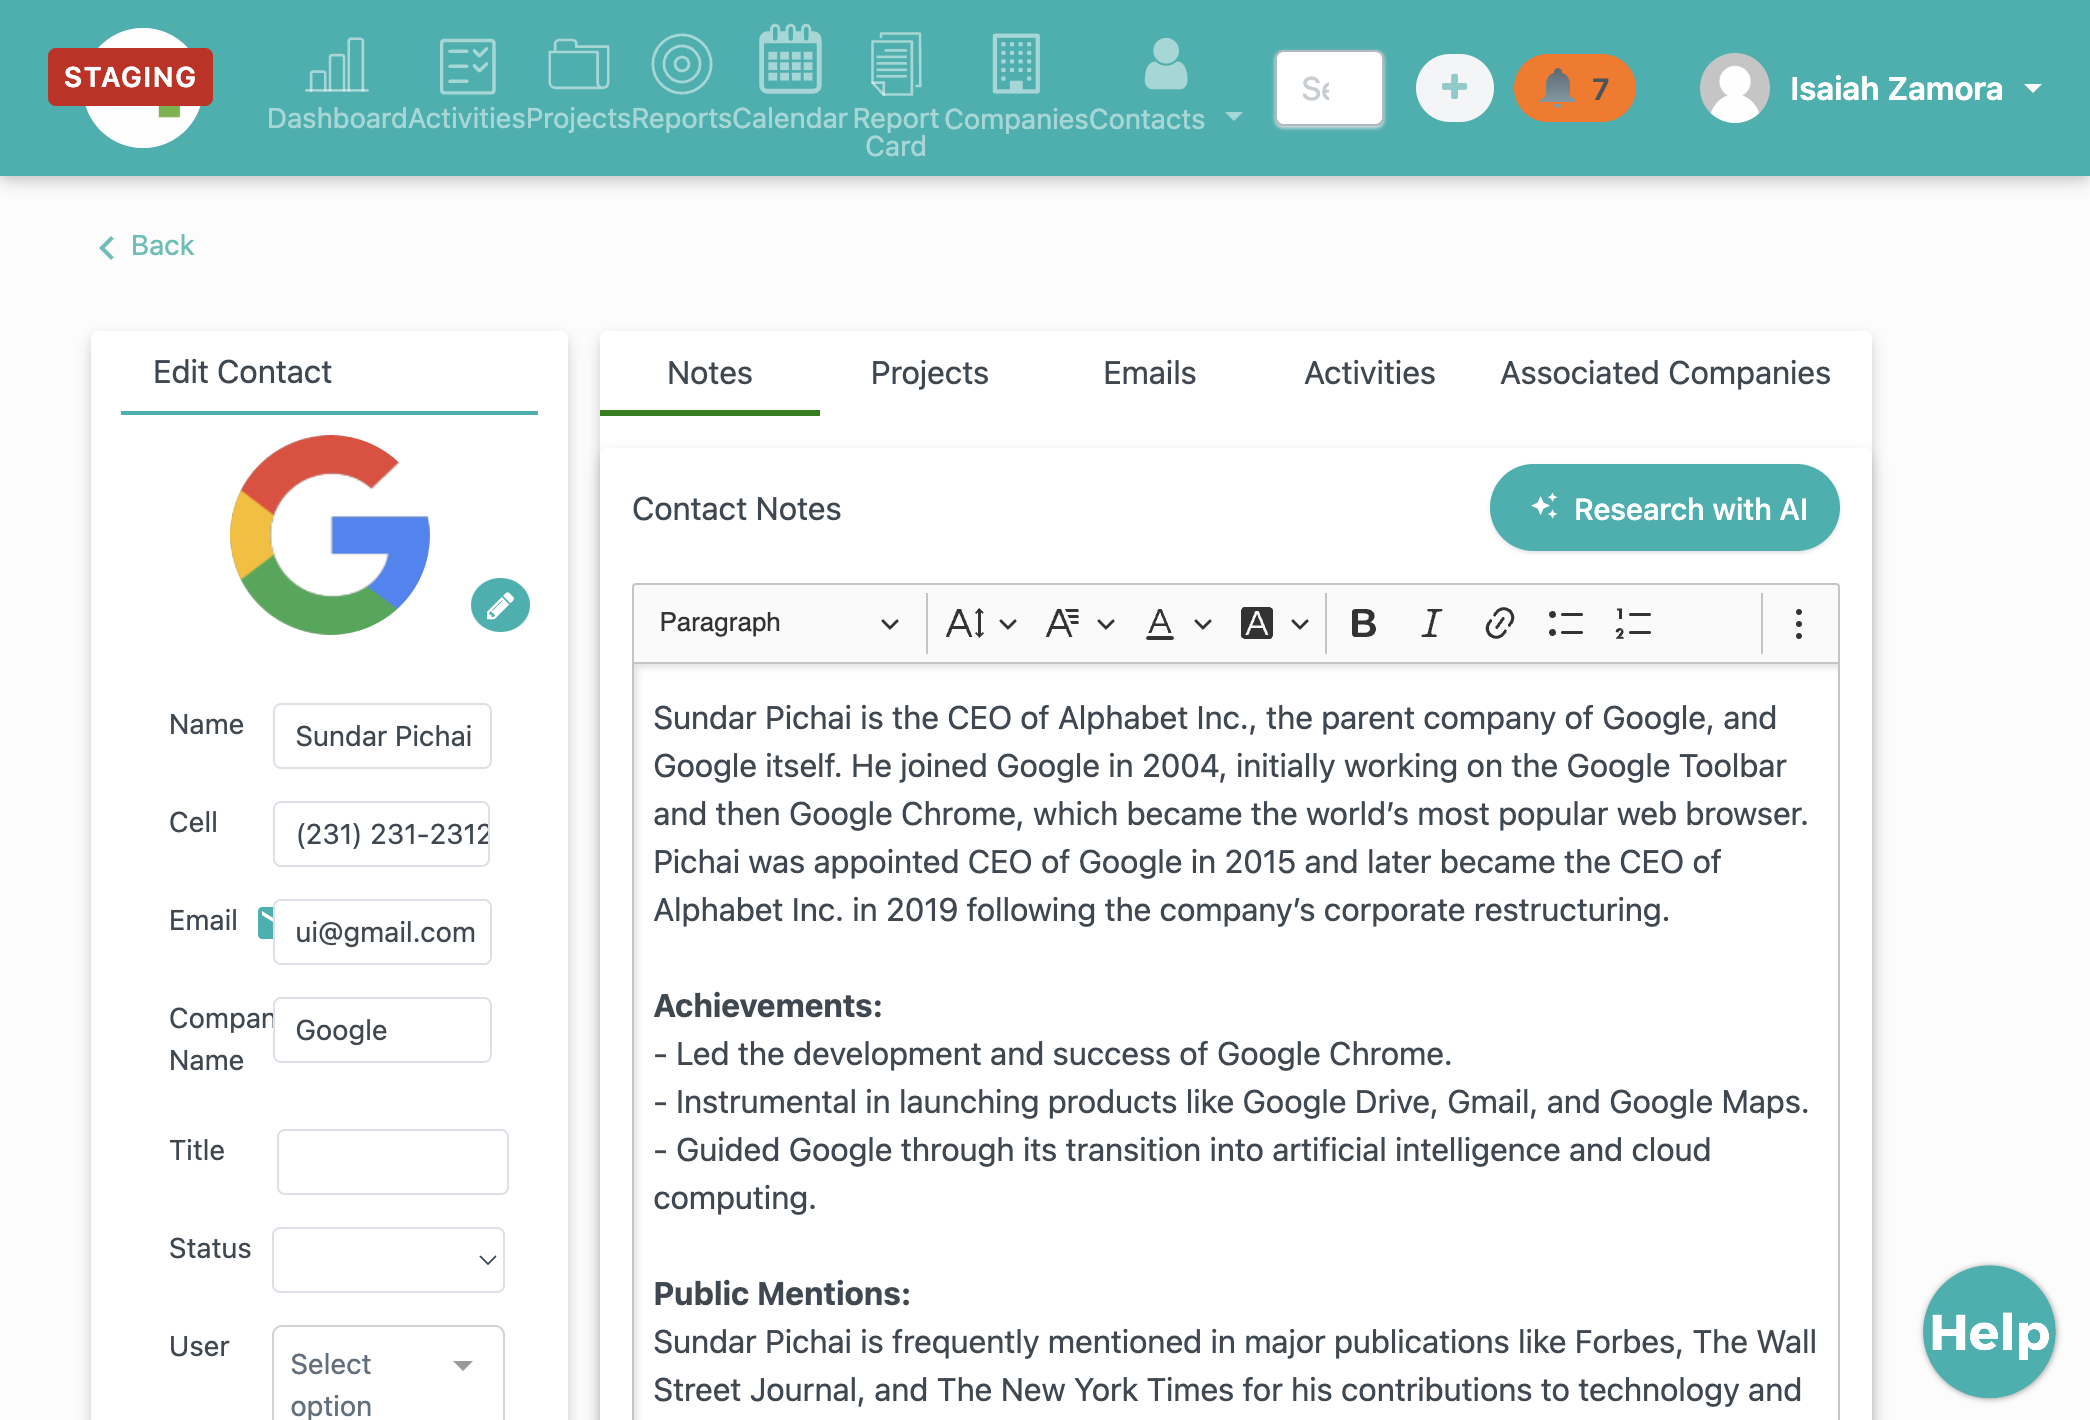
Task: Toggle bold formatting in editor
Action: click(1363, 623)
